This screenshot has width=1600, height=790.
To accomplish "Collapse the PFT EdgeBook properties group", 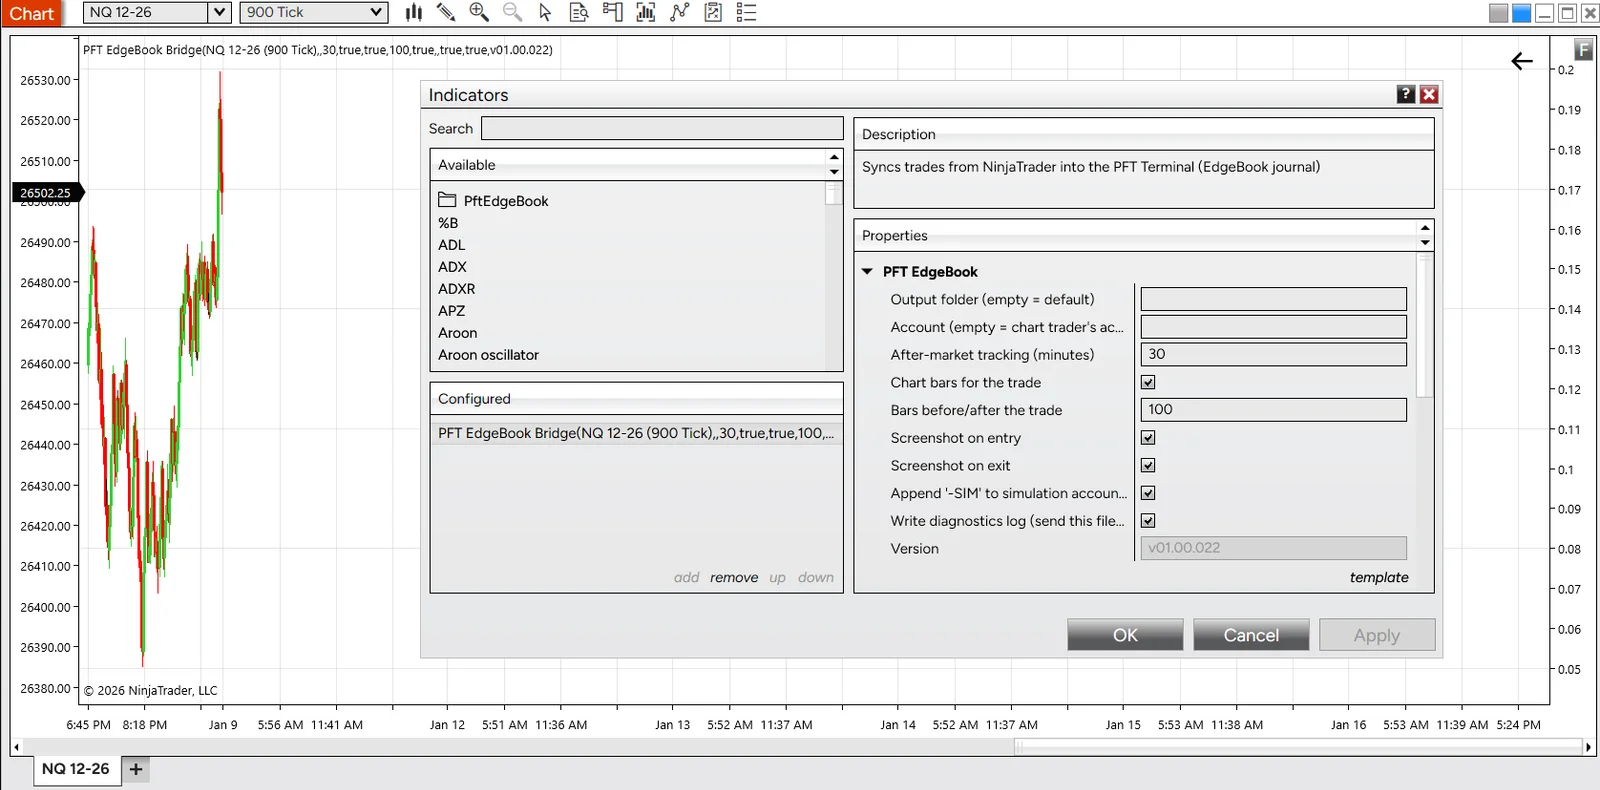I will coord(867,272).
